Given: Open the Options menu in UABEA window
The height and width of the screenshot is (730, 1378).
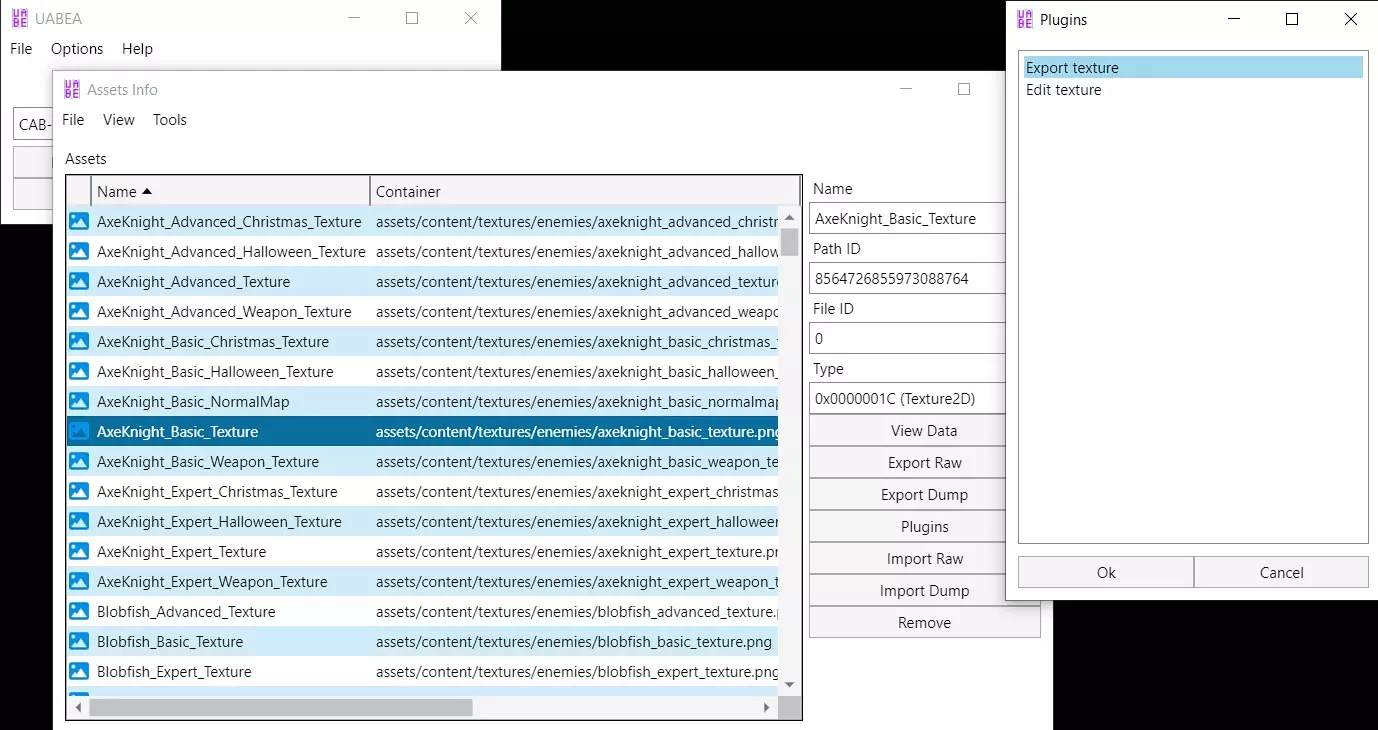Looking at the screenshot, I should click(77, 49).
